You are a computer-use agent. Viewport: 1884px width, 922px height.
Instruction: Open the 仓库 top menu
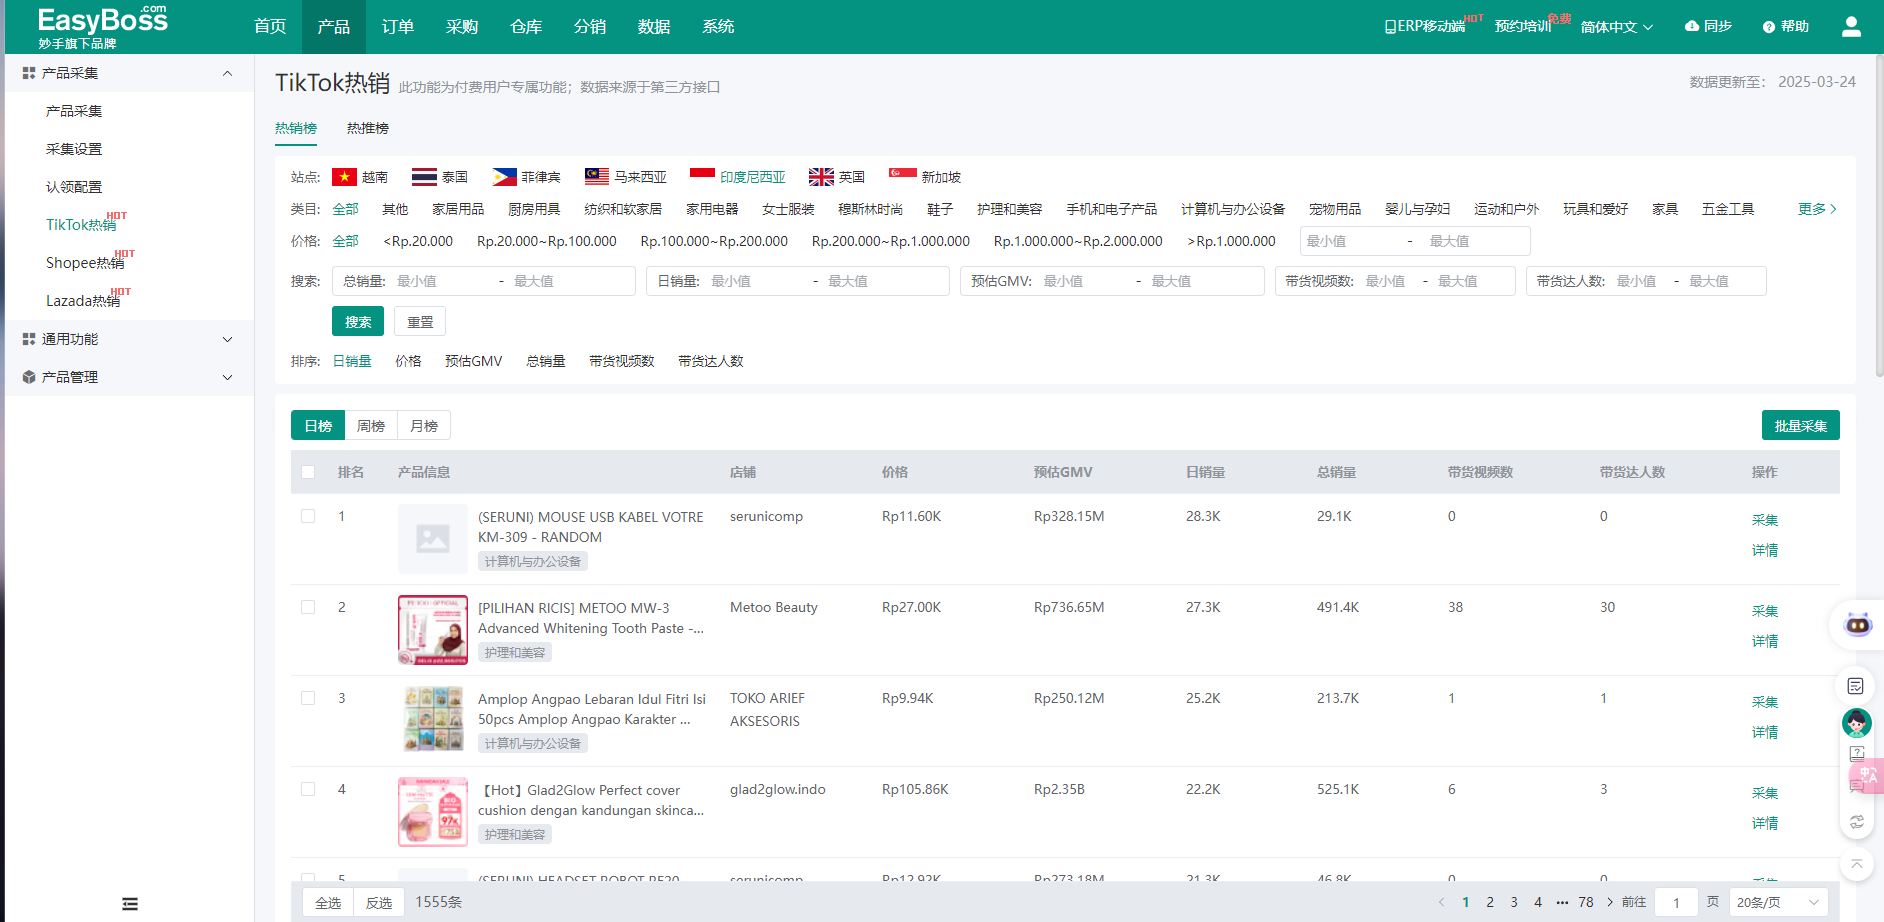click(526, 27)
